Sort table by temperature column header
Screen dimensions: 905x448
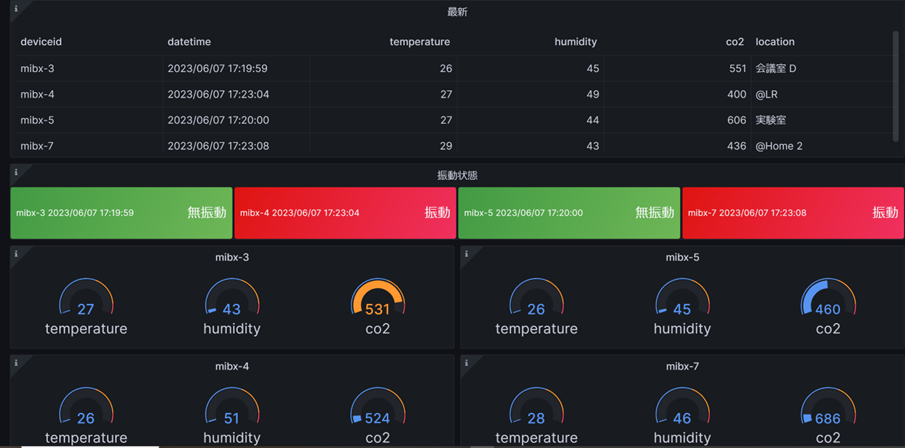coord(420,42)
